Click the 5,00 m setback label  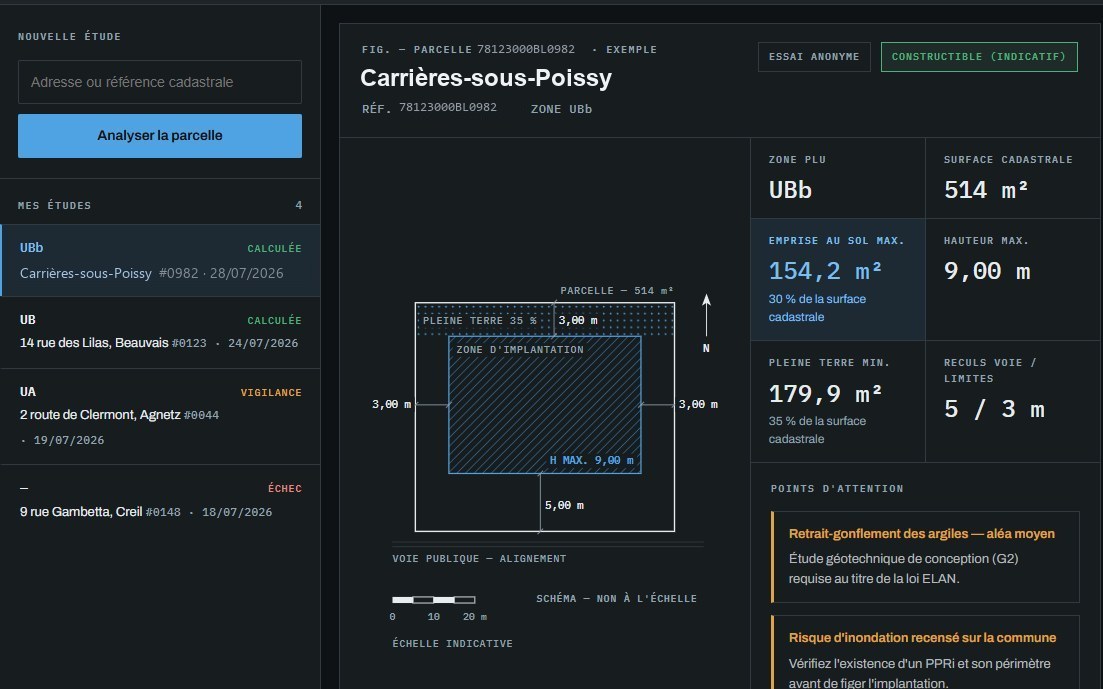(x=564, y=505)
